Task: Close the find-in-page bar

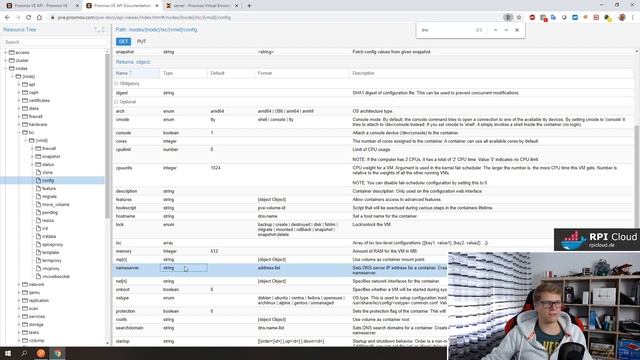Action: [x=517, y=30]
